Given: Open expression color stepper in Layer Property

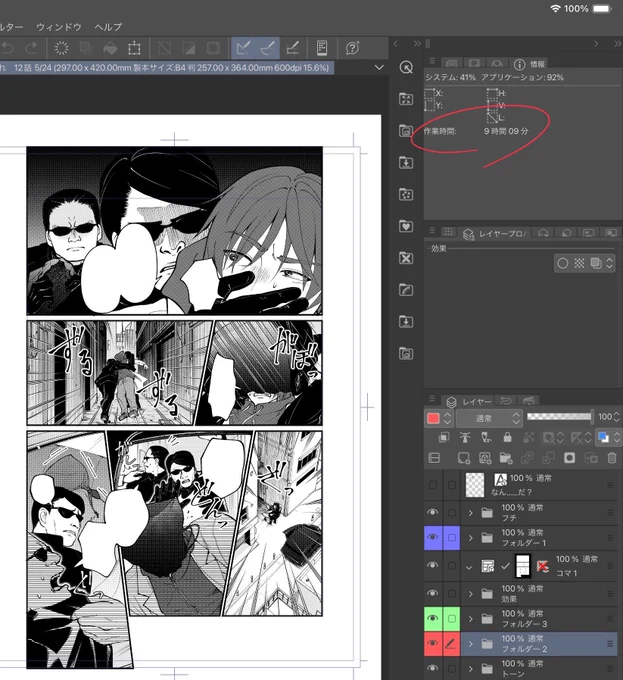Looking at the screenshot, I should (x=609, y=263).
